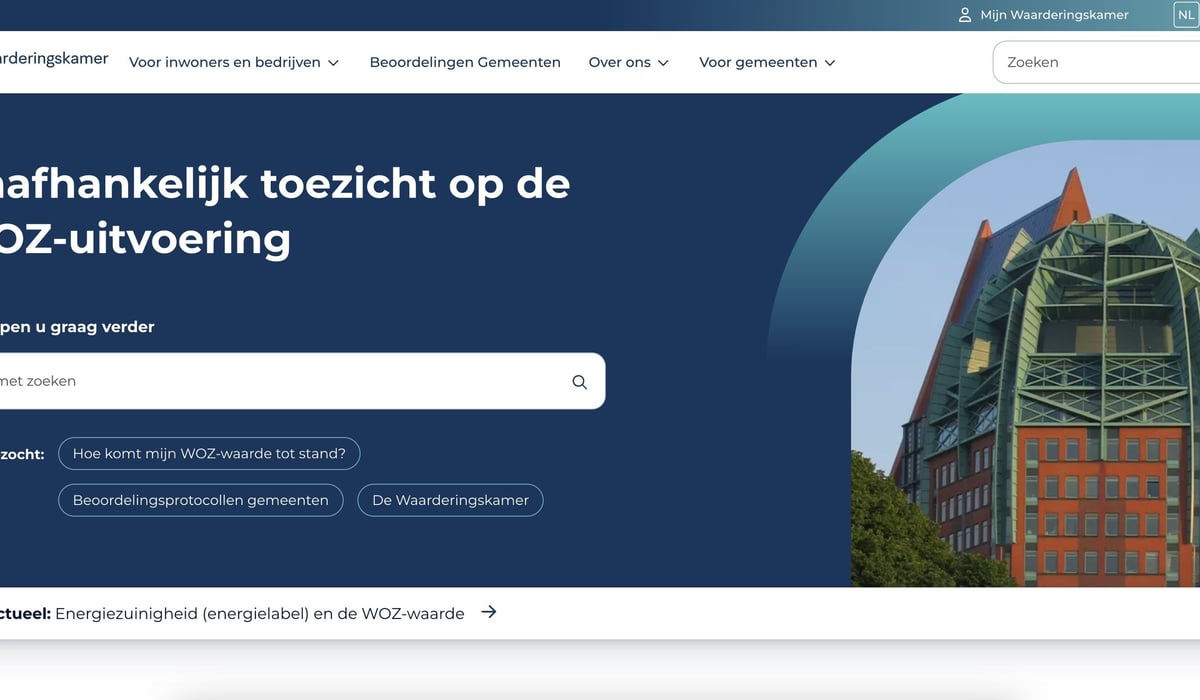This screenshot has height=700, width=1200.
Task: Open the Mijn Waarderingskamer link
Action: (1054, 15)
